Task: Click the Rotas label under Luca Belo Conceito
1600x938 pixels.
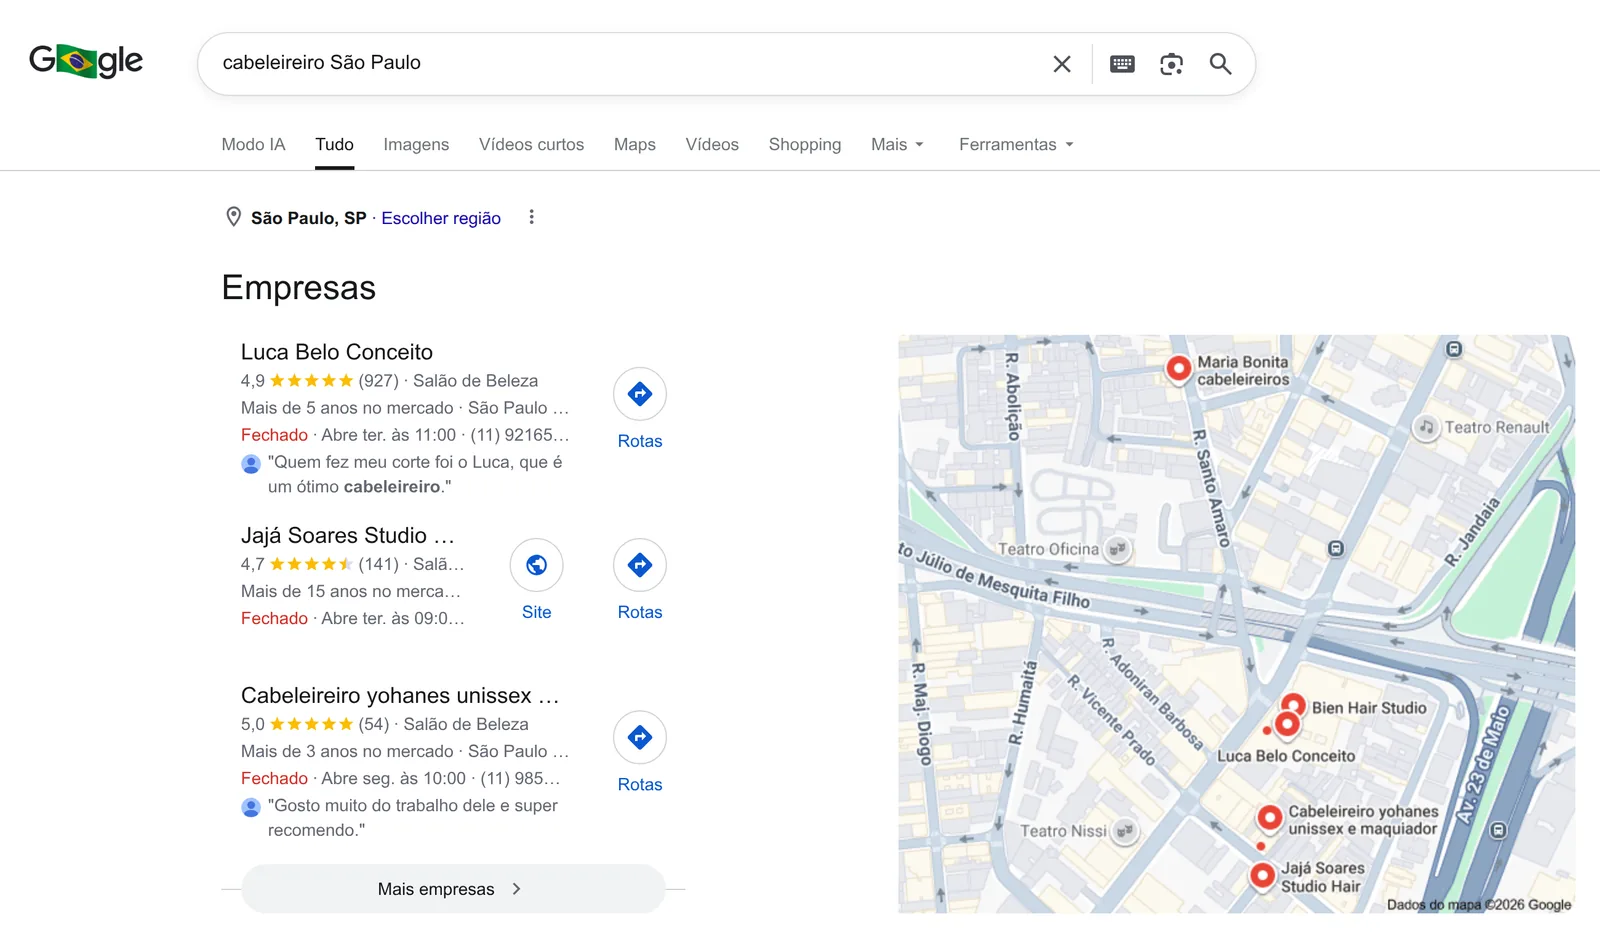Action: click(x=640, y=441)
